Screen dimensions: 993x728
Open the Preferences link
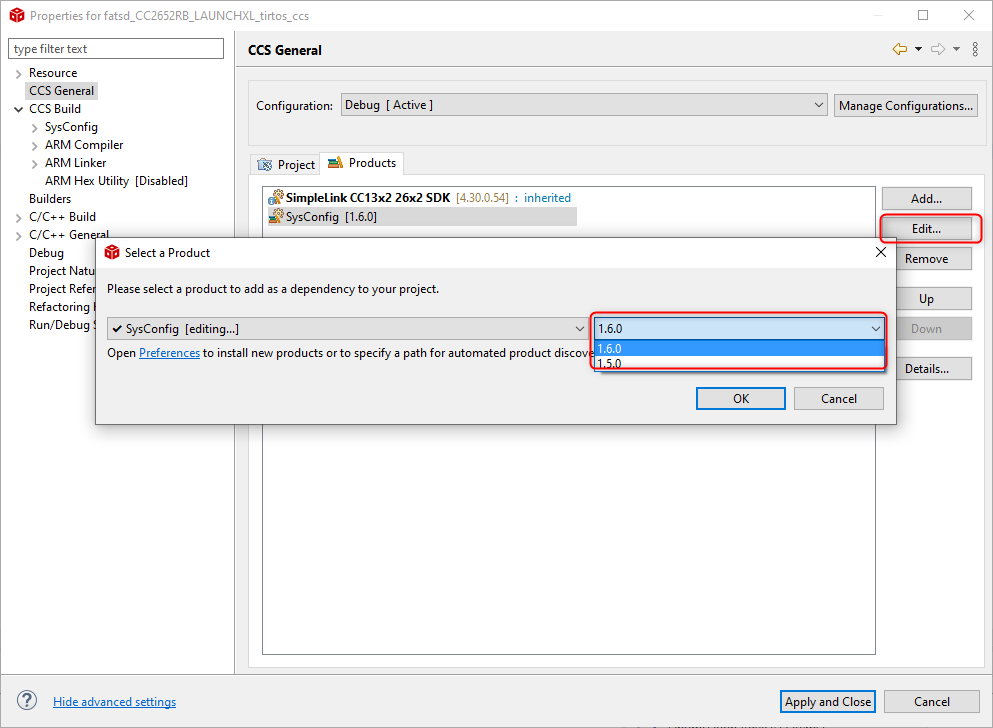click(169, 353)
